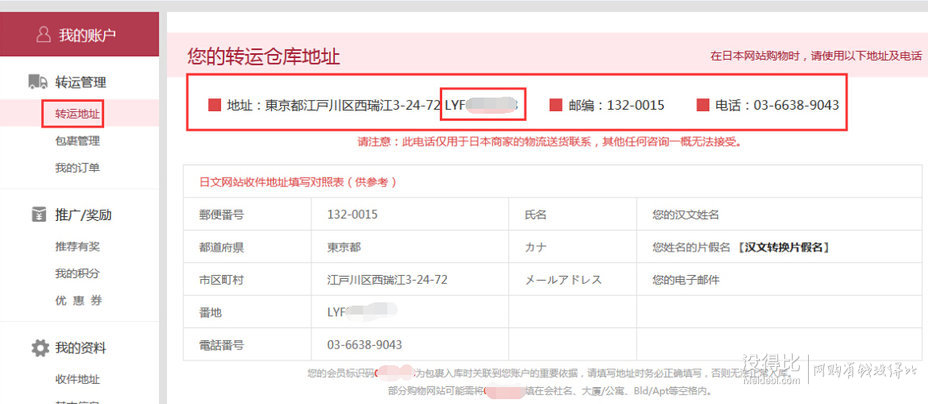Open 我的订单 page
This screenshot has height=404, width=928.
(x=77, y=168)
